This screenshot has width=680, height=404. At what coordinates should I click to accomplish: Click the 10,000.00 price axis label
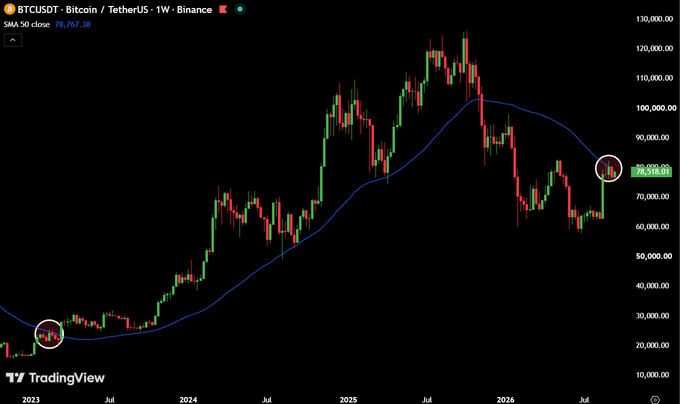tap(652, 375)
